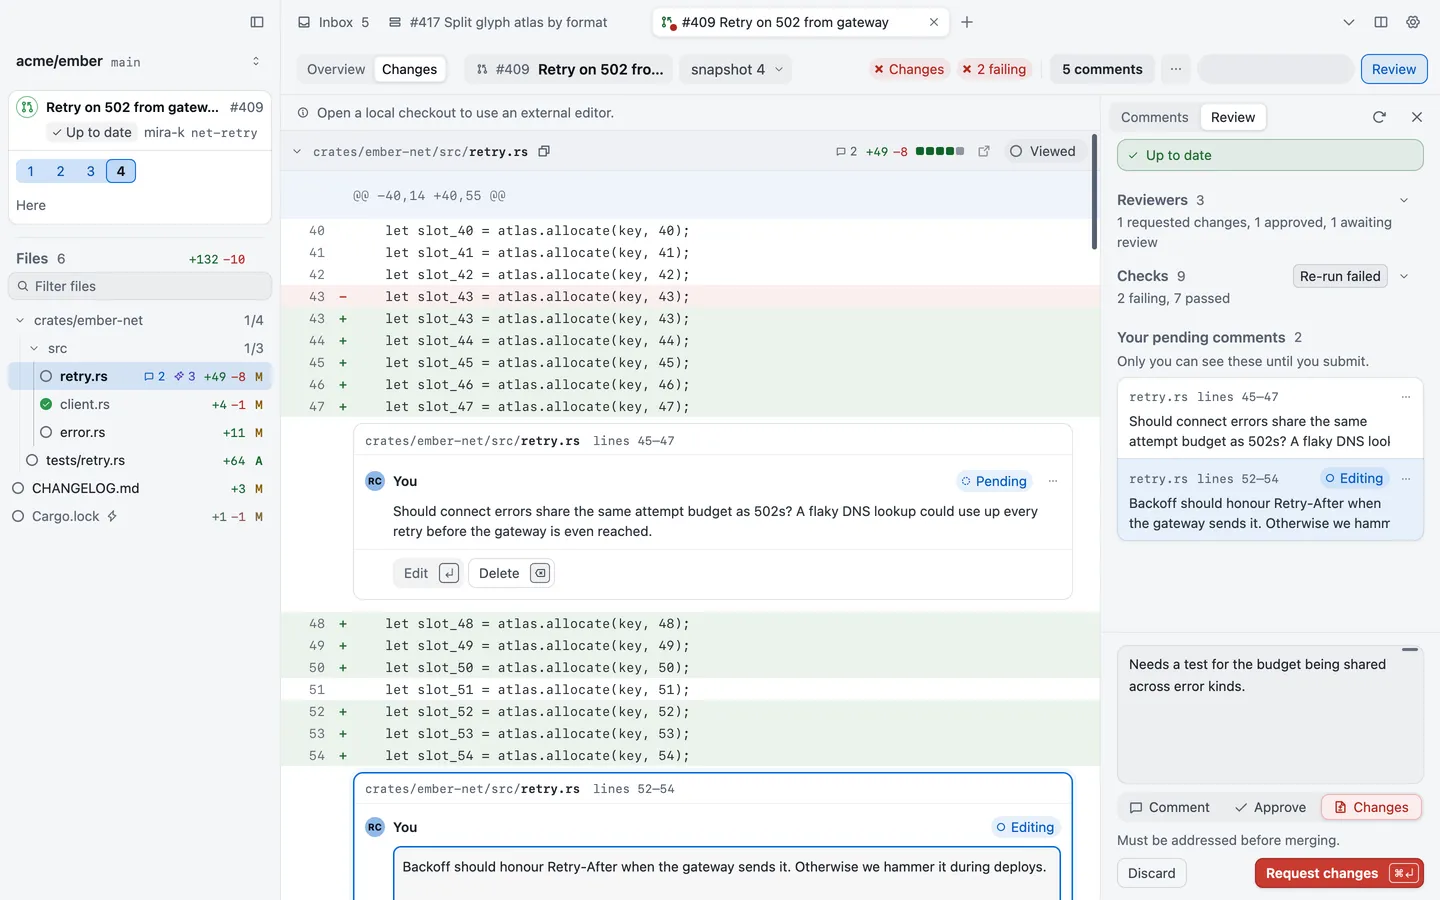Toggle the left sidebar panel icon

click(257, 22)
